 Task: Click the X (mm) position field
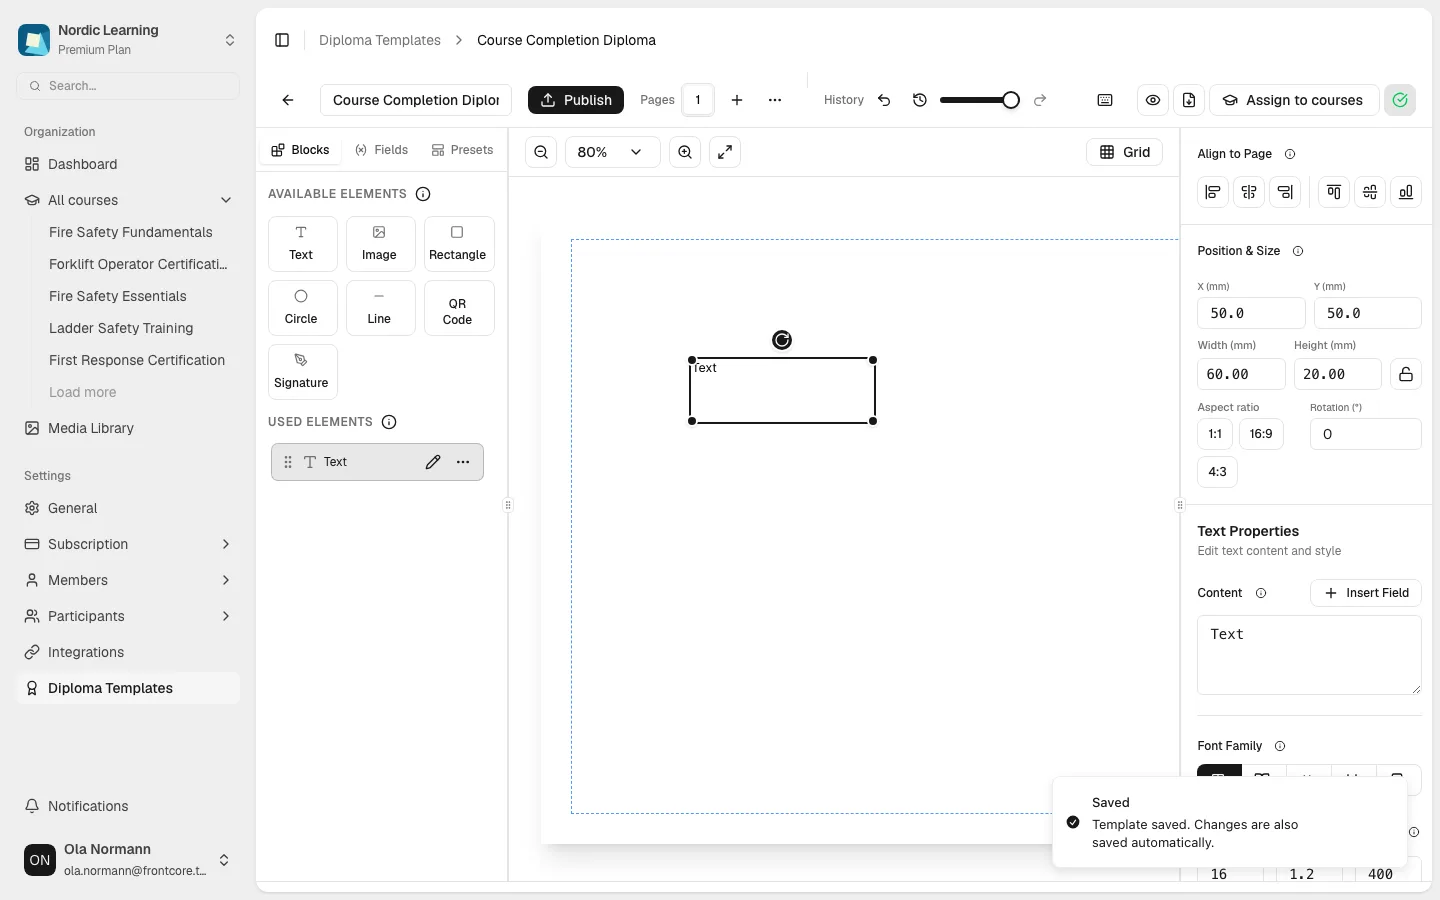click(1251, 313)
